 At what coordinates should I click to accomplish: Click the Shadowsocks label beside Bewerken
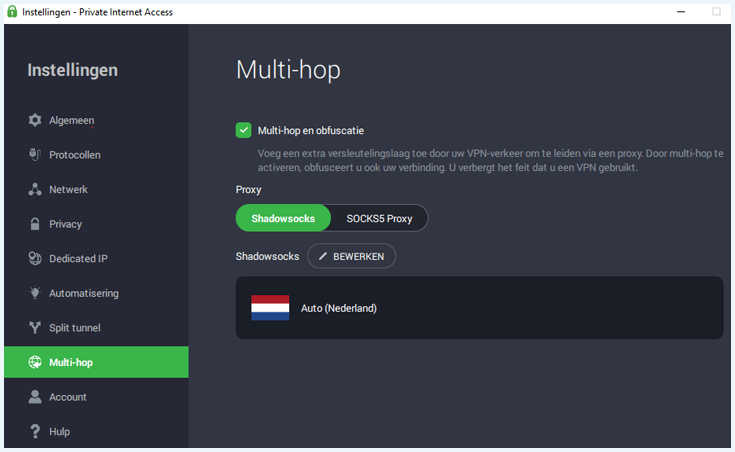(x=267, y=256)
